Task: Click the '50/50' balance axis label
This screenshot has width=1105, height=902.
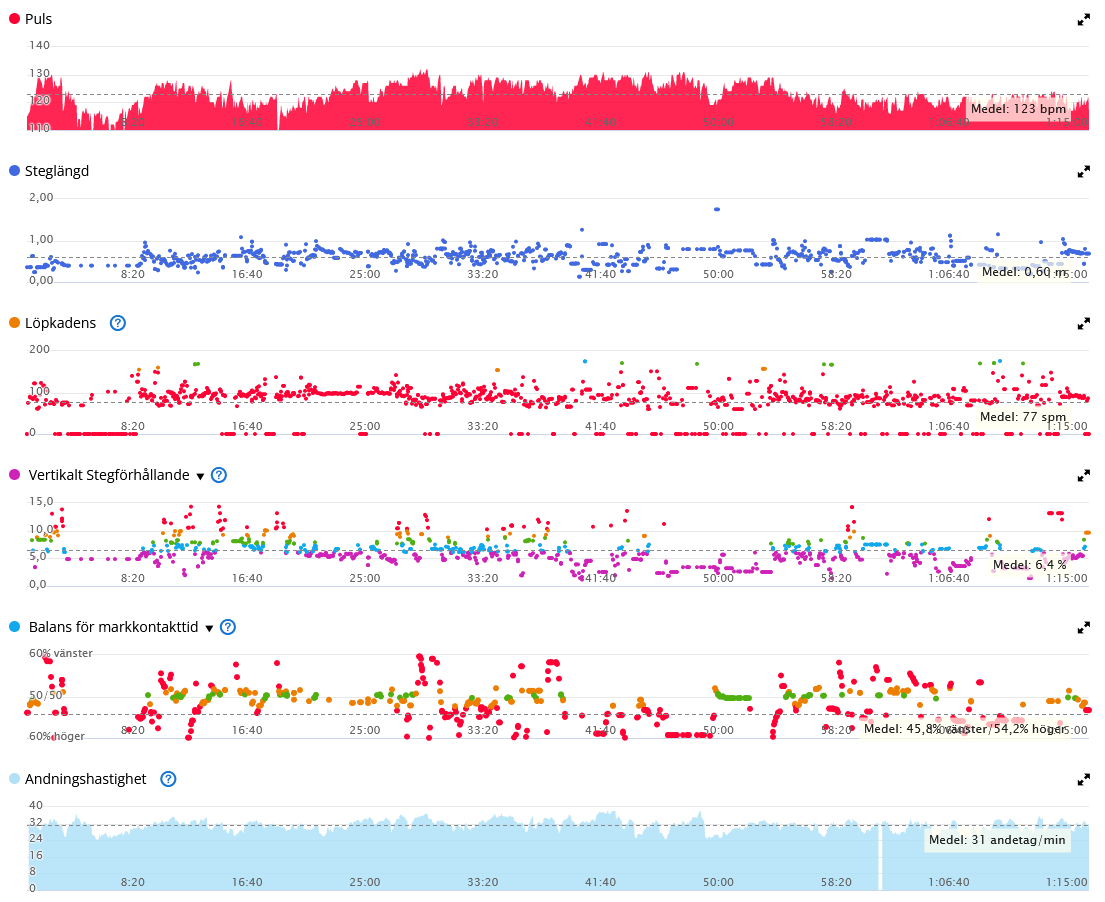Action: (x=46, y=696)
